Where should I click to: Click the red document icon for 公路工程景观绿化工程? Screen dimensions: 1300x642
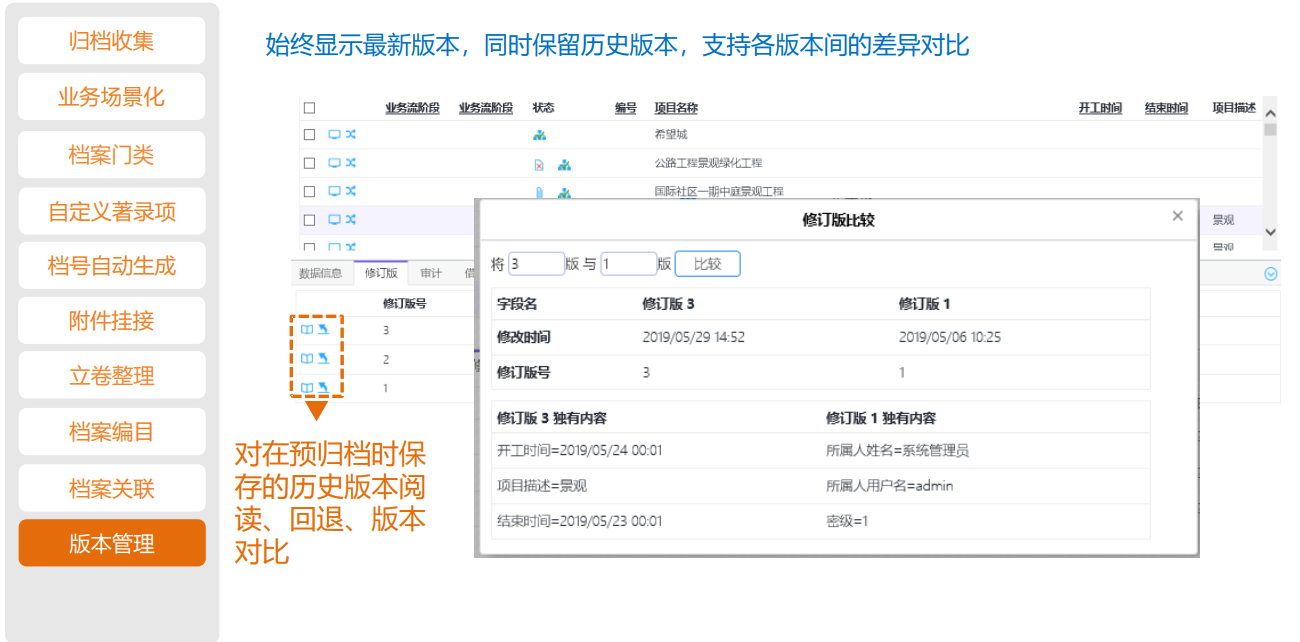click(539, 165)
